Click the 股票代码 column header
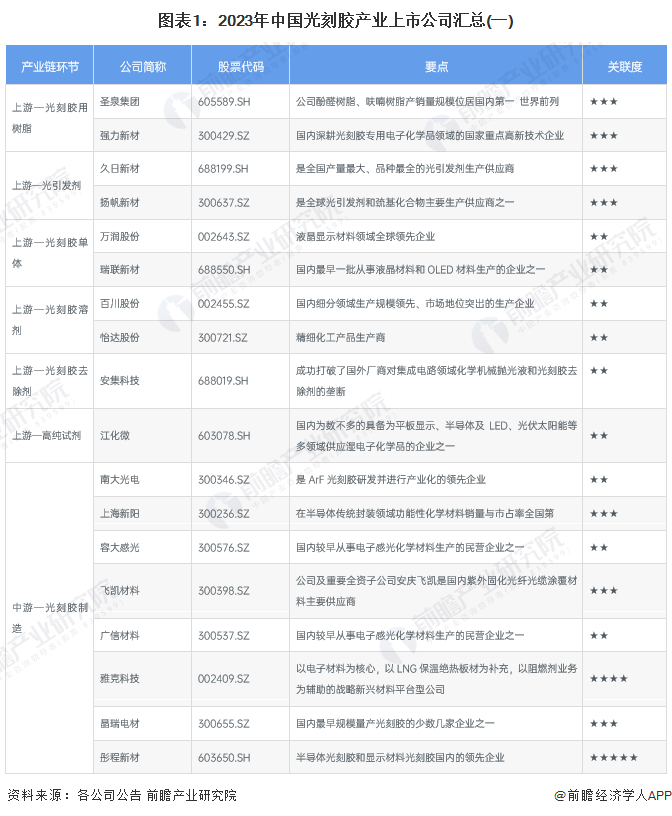This screenshot has height=816, width=672. [240, 66]
